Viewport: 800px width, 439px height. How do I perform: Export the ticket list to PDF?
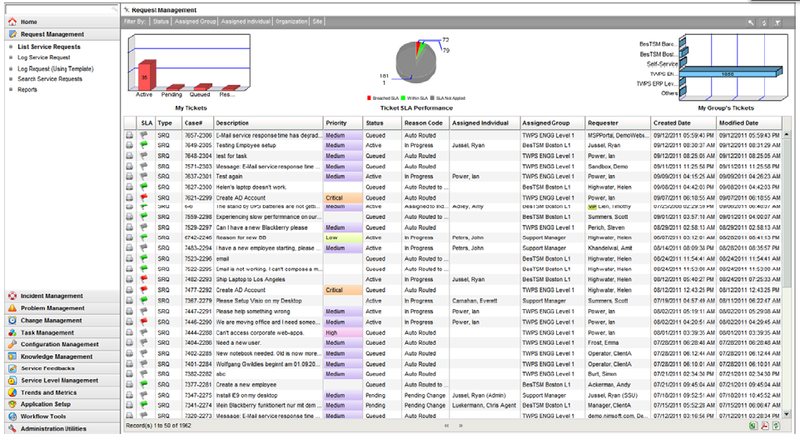(764, 426)
